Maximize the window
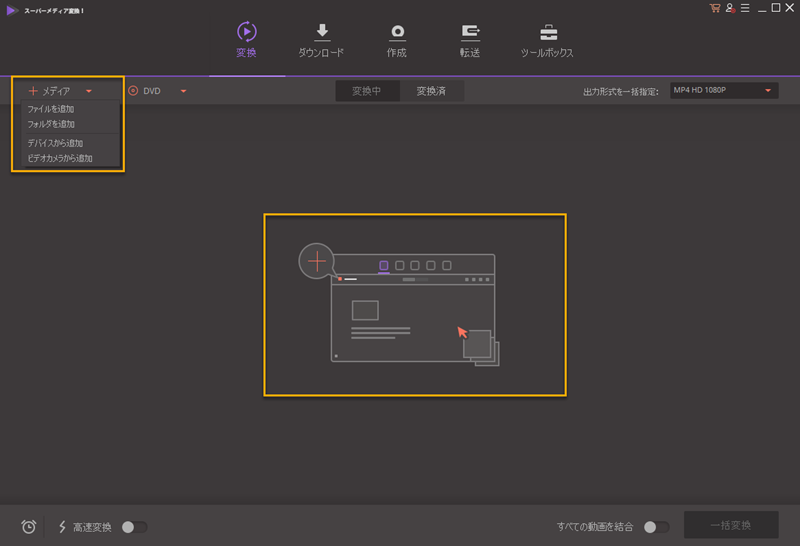 coord(776,8)
